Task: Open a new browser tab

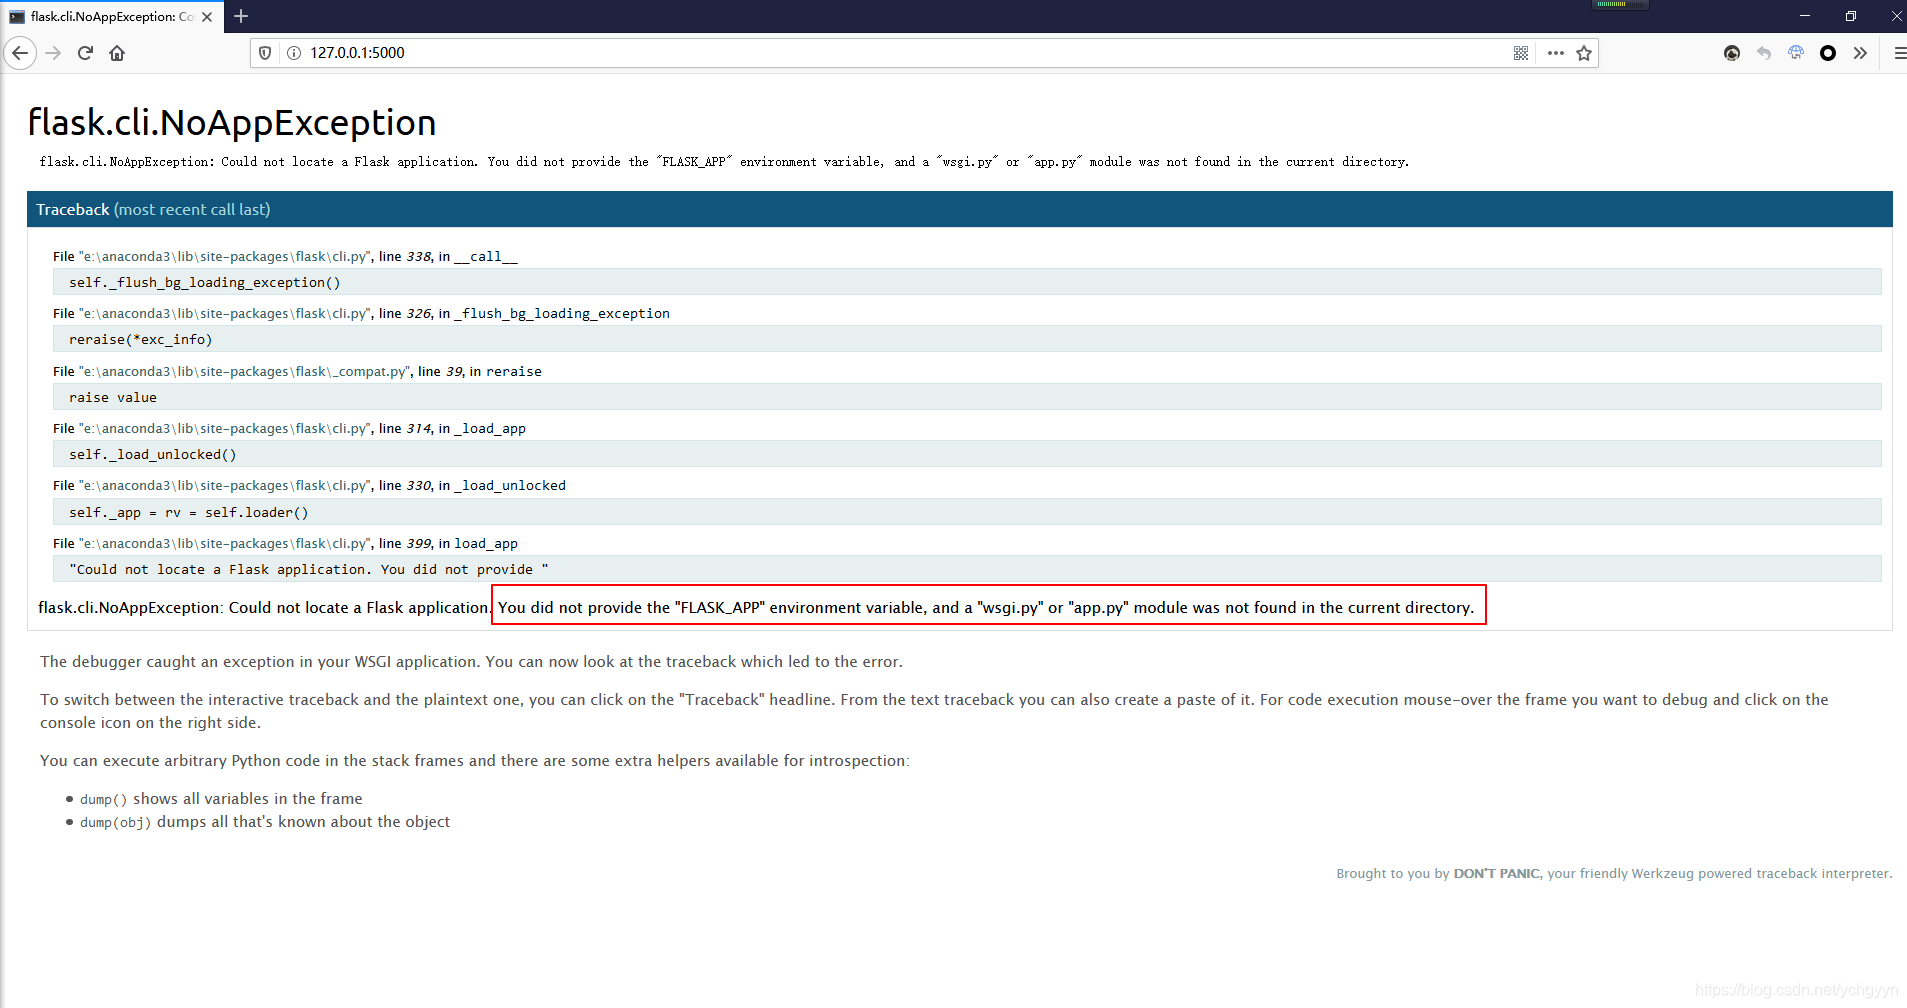Action: pos(241,16)
